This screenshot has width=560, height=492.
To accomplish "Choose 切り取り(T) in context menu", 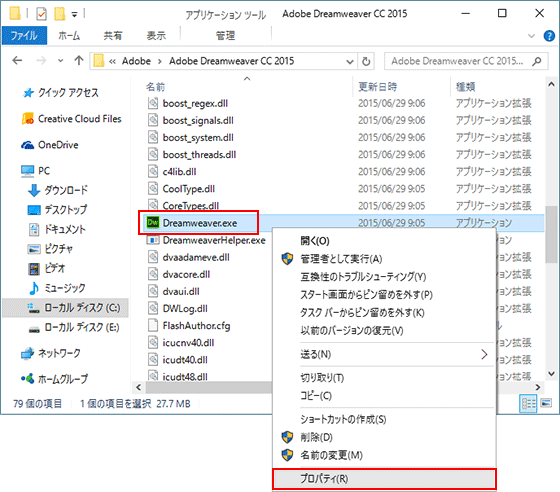I will [x=384, y=378].
